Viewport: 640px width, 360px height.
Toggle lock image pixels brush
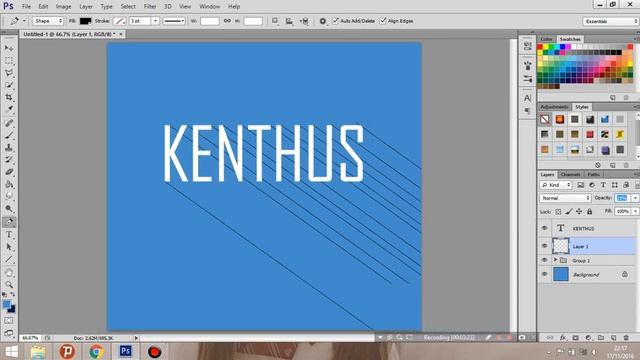(569, 211)
